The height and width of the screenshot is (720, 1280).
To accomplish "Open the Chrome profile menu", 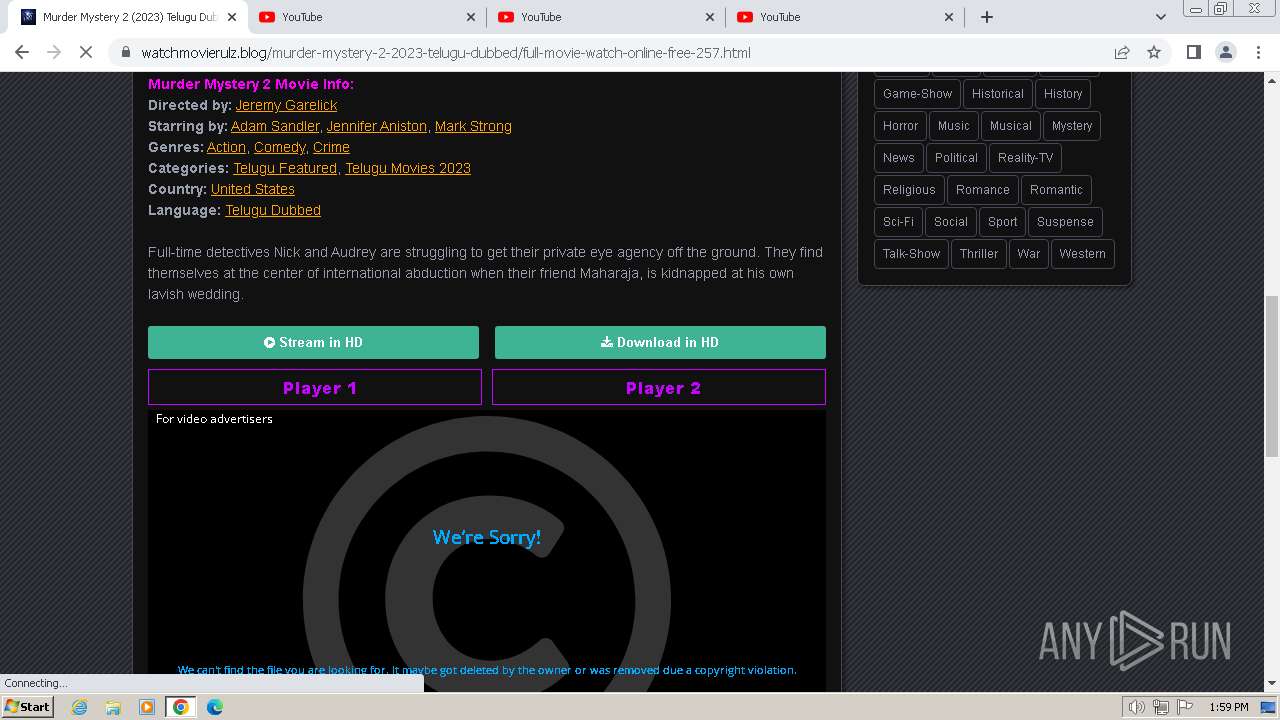I will 1225,52.
